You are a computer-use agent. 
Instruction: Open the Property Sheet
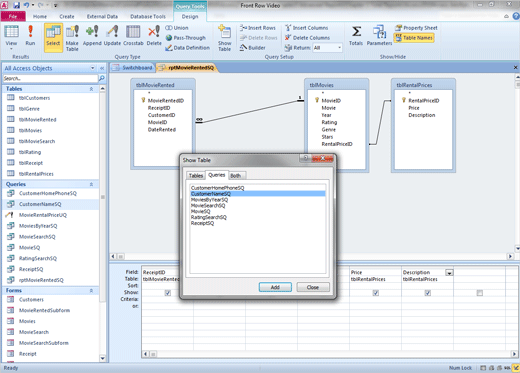416,28
